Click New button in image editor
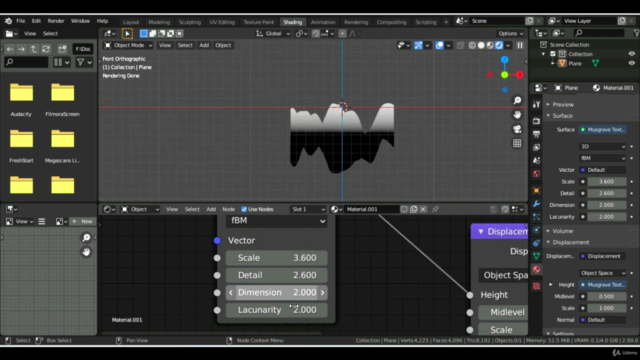Viewport: 640px width, 360px height. tap(82, 221)
